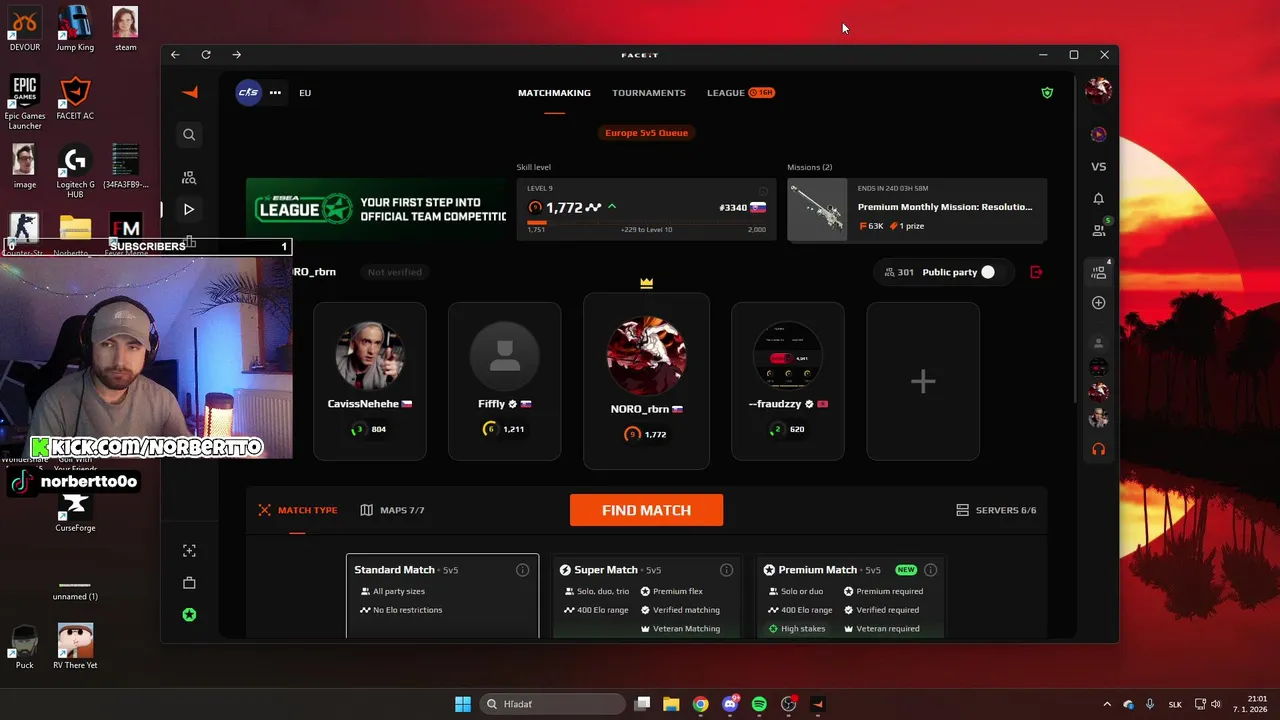Open the shop bag sidebar icon

coord(189,583)
